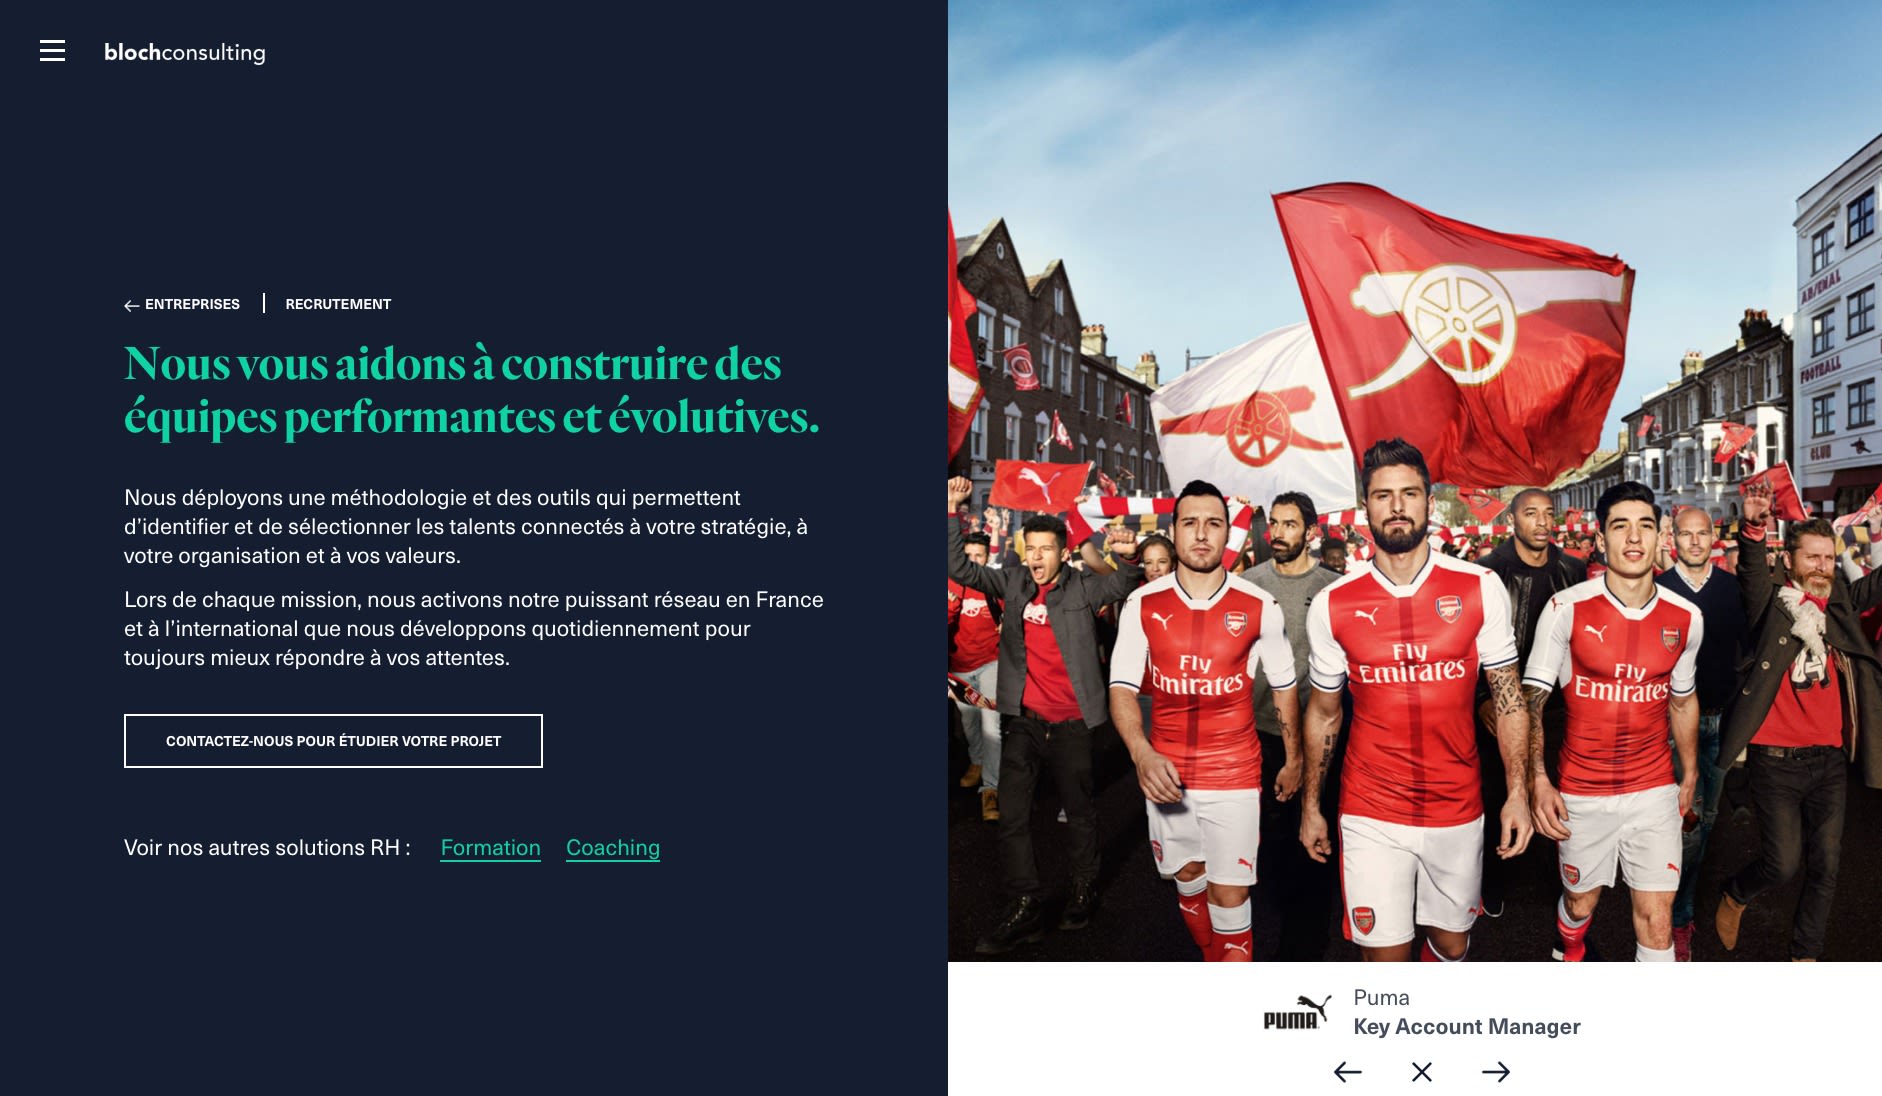Screen dimensions: 1882x1096
Task: Click the Key Account Manager title
Action: (1467, 1027)
